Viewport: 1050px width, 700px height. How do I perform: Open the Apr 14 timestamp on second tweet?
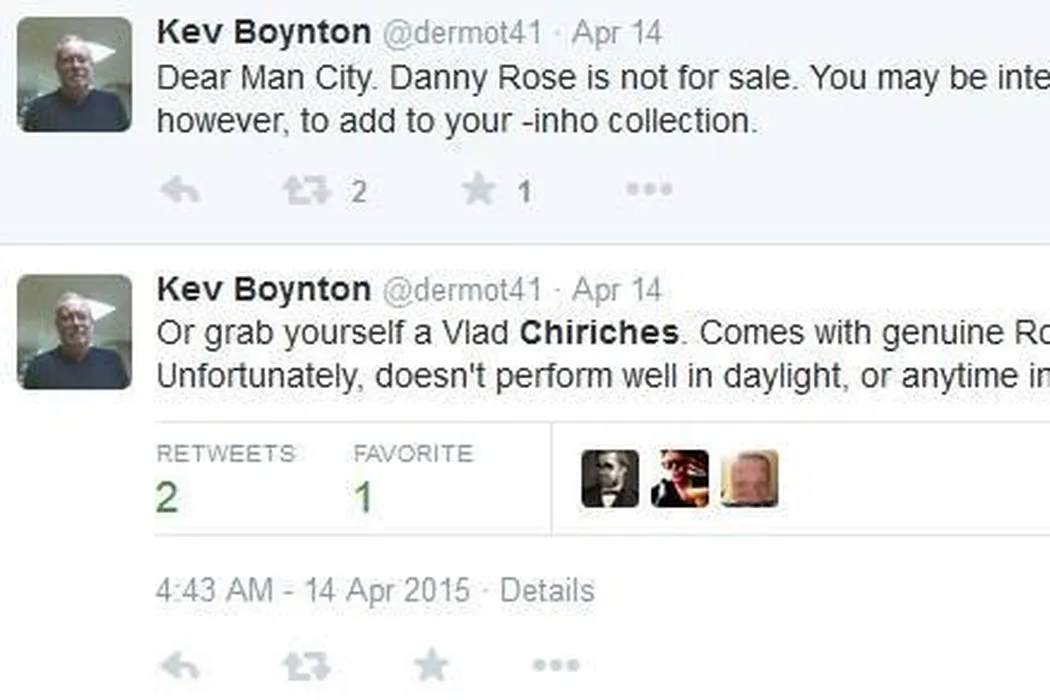click(x=617, y=290)
